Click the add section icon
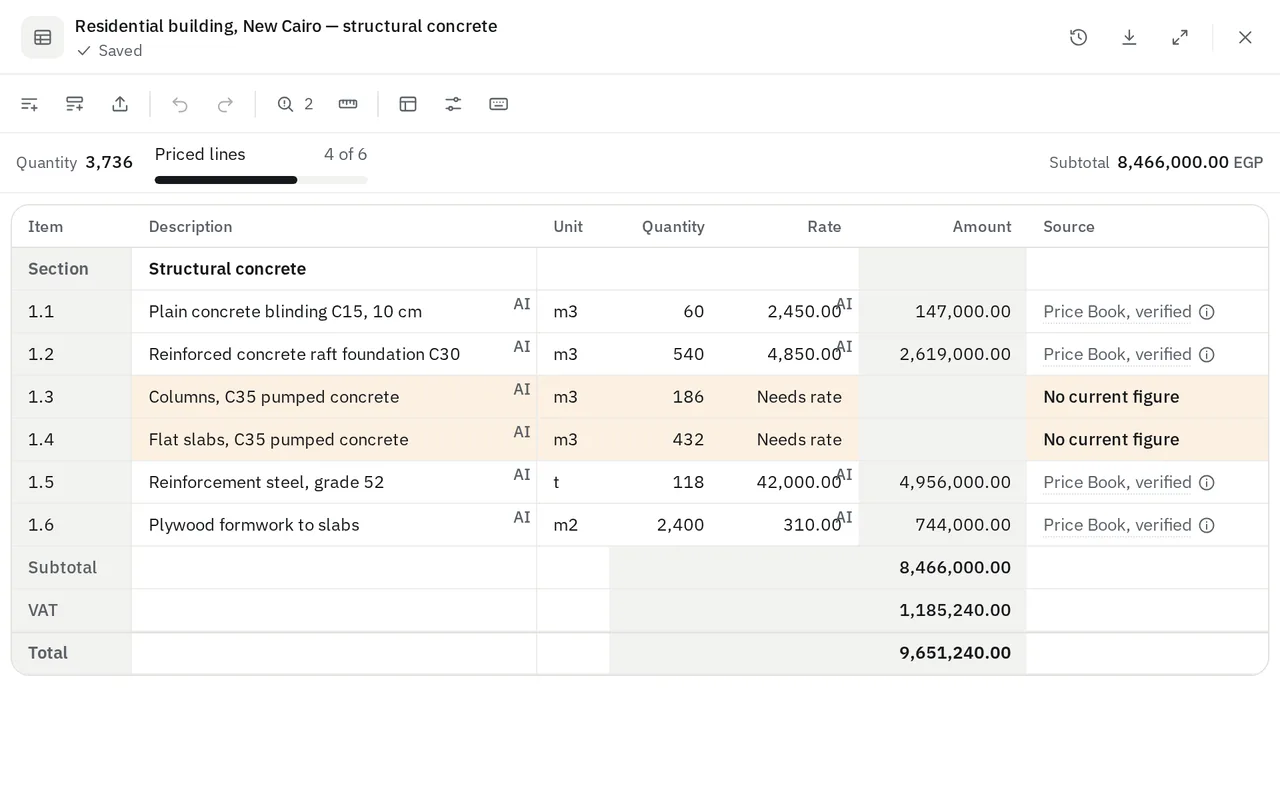 (74, 104)
